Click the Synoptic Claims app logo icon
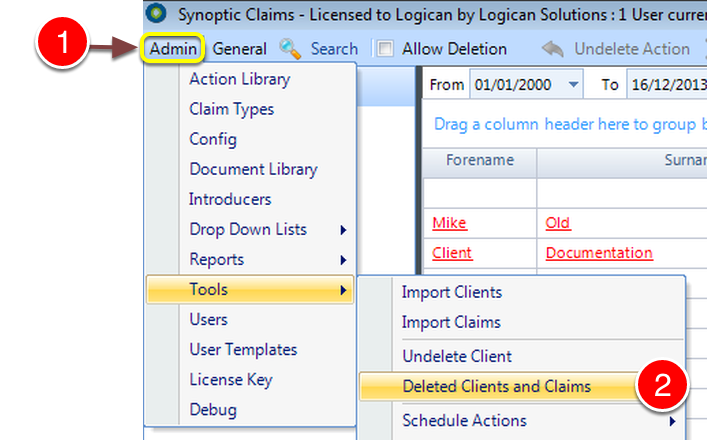The image size is (707, 440). click(x=156, y=13)
